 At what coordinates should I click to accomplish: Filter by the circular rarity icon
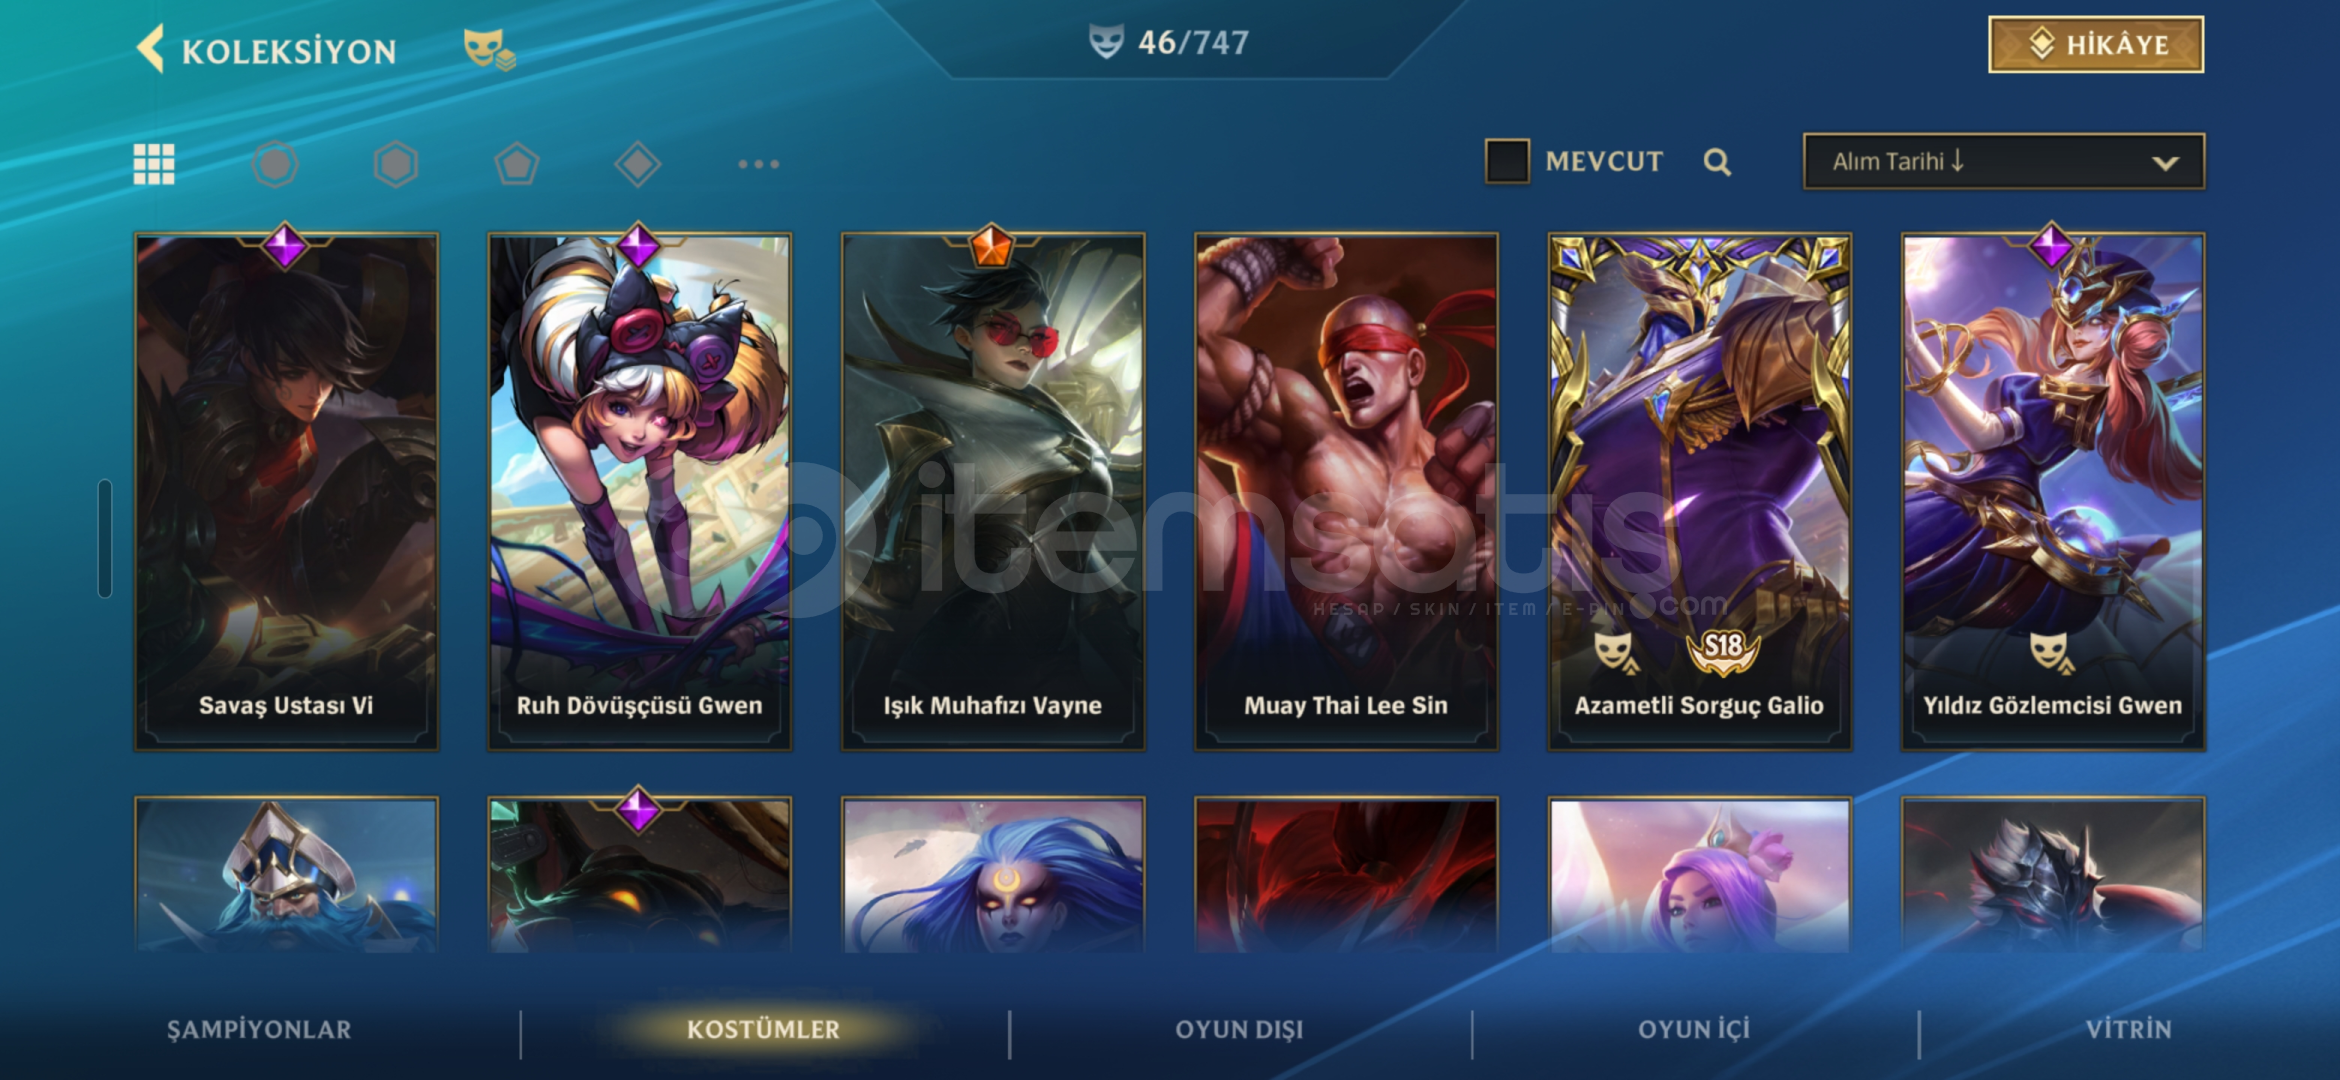click(275, 164)
